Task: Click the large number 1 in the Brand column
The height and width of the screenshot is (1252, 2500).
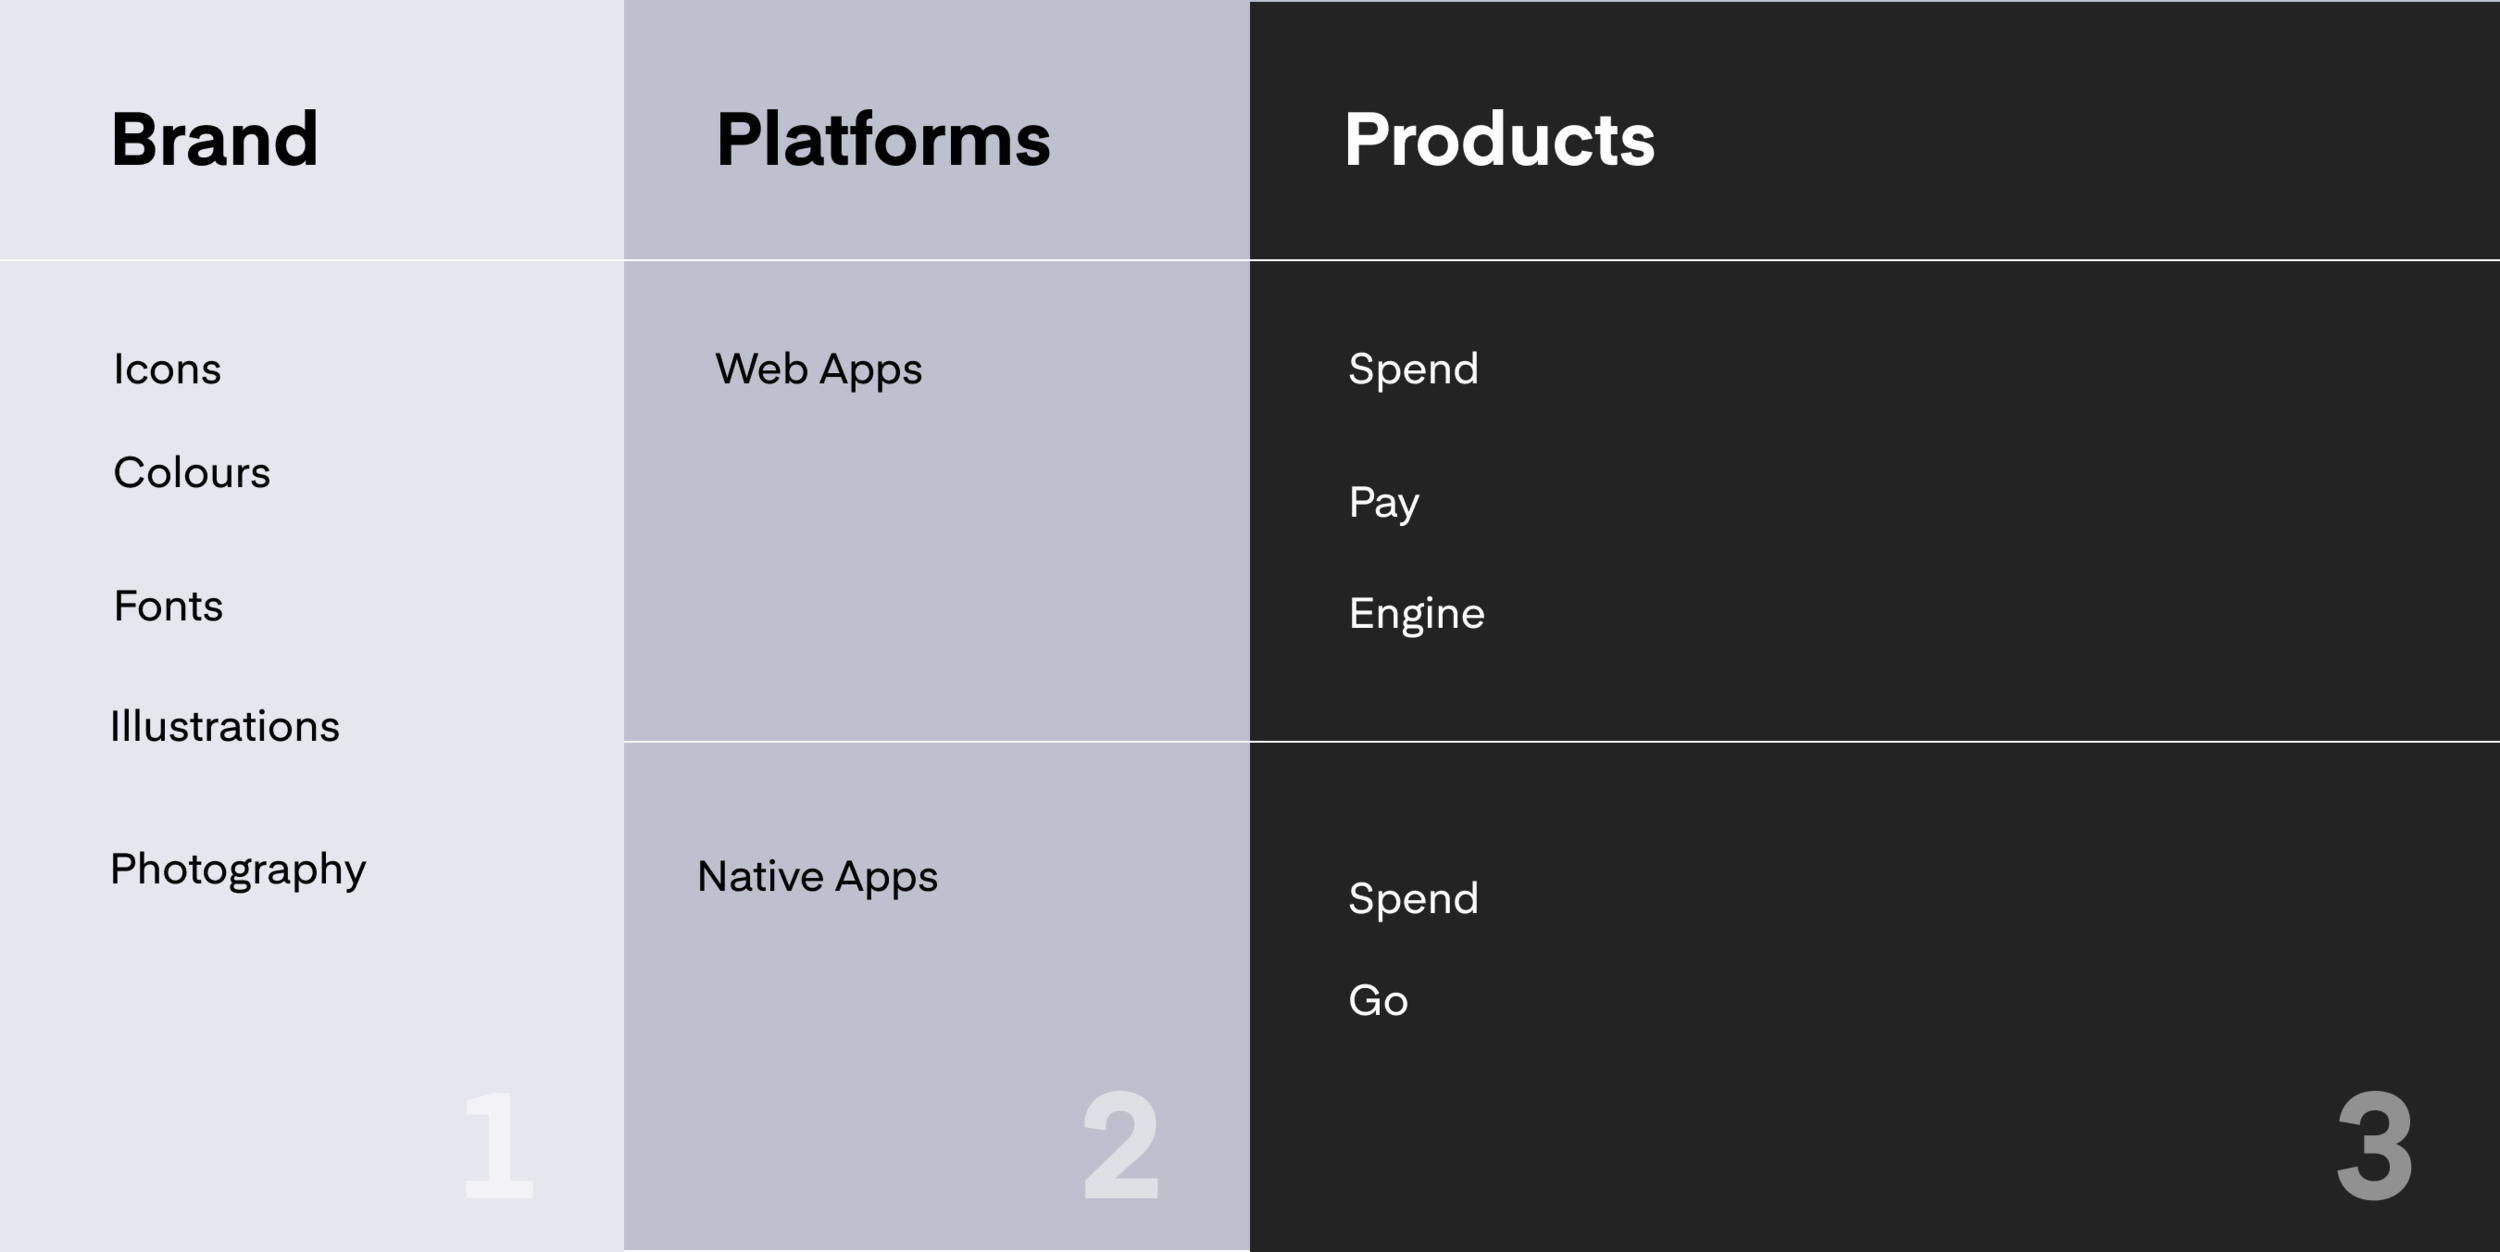Action: click(498, 1145)
